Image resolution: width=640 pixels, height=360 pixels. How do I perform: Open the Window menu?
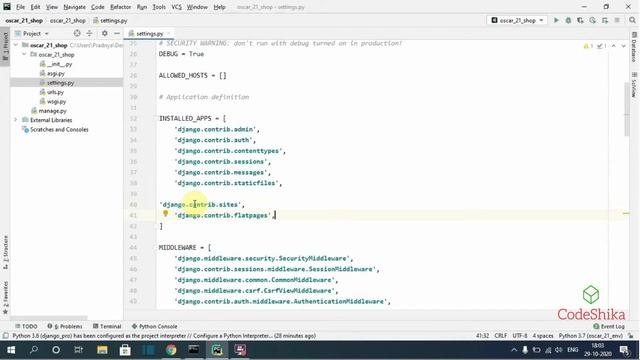click(197, 7)
